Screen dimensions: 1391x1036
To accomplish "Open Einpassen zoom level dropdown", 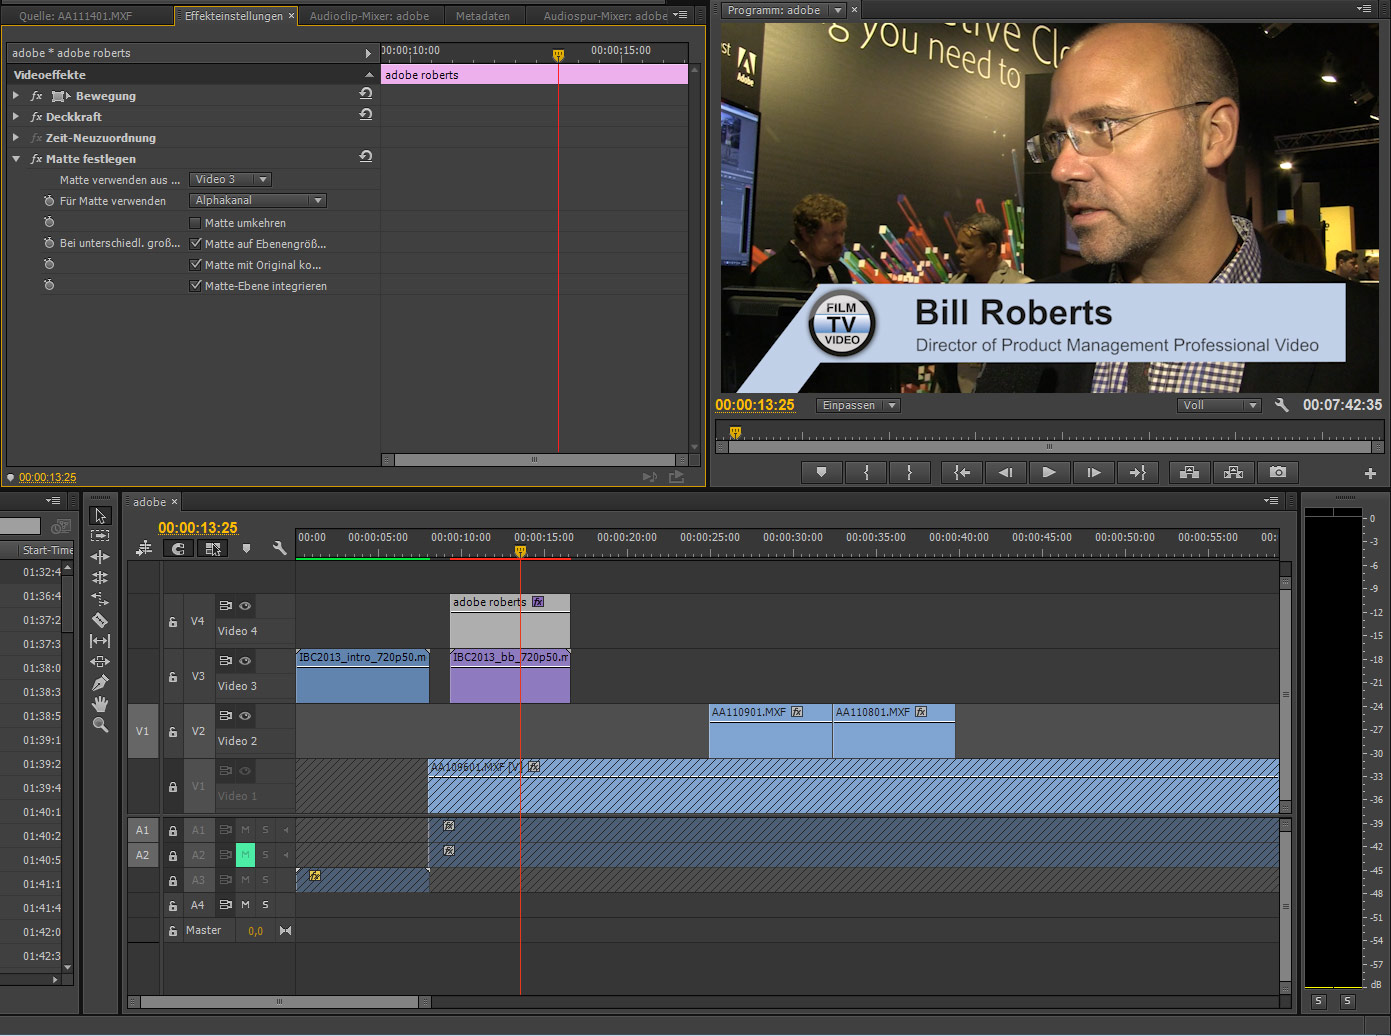I will [x=859, y=406].
